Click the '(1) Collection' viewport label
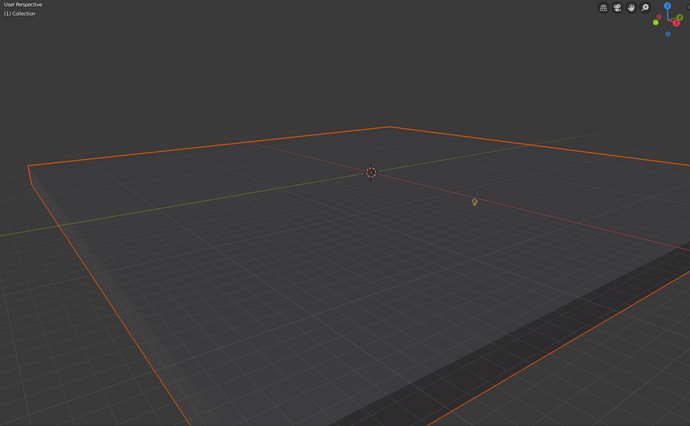This screenshot has height=426, width=690. [x=19, y=14]
